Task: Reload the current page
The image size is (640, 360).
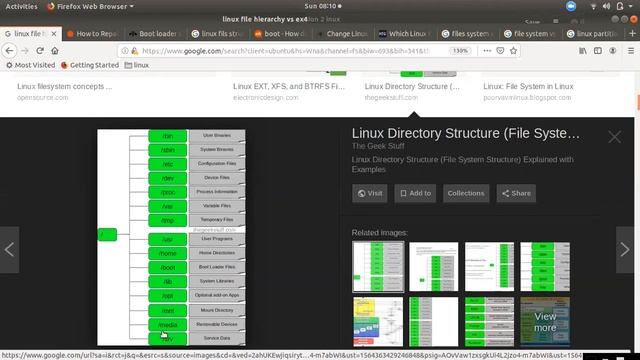Action: click(40, 51)
